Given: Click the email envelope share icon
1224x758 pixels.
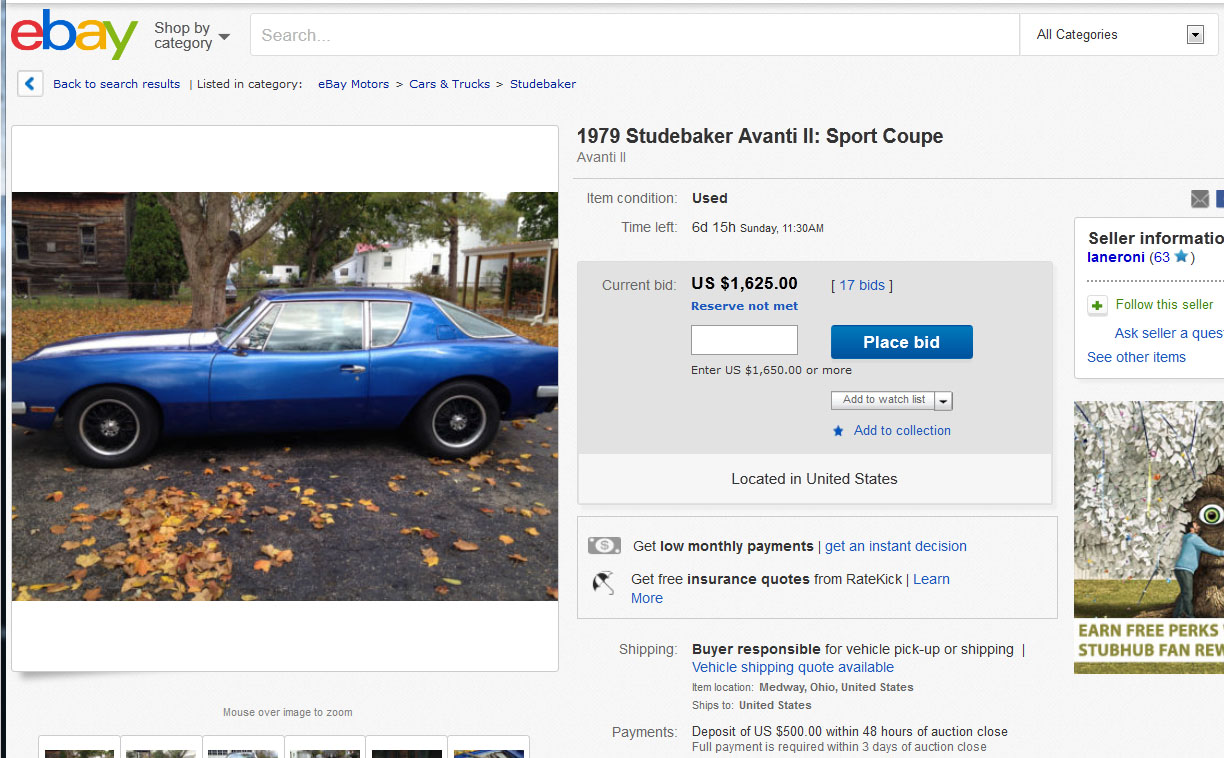Looking at the screenshot, I should [x=1200, y=199].
